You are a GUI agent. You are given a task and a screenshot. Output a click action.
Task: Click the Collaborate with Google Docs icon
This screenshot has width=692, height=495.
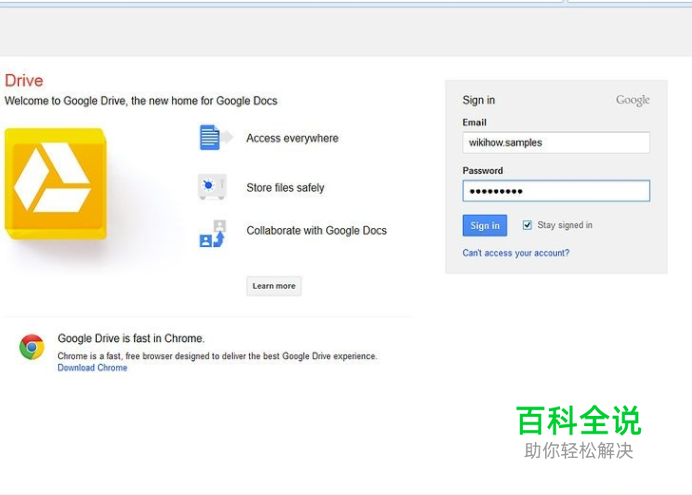pos(212,234)
